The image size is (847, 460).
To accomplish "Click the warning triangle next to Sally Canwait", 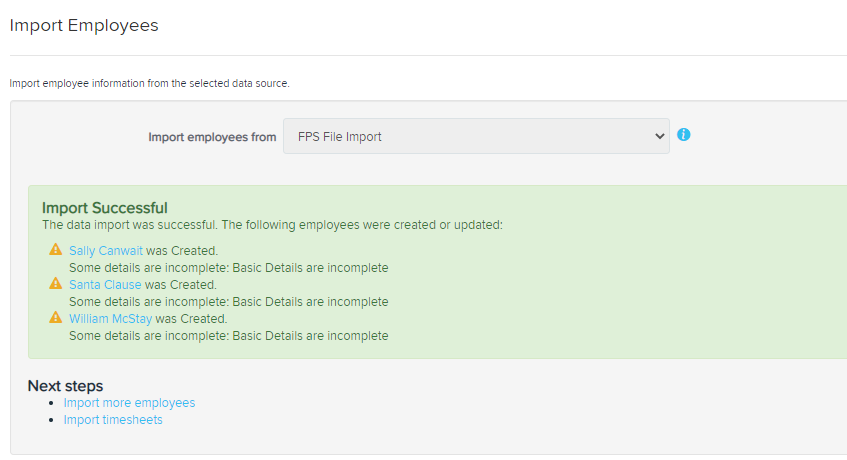I will [56, 249].
